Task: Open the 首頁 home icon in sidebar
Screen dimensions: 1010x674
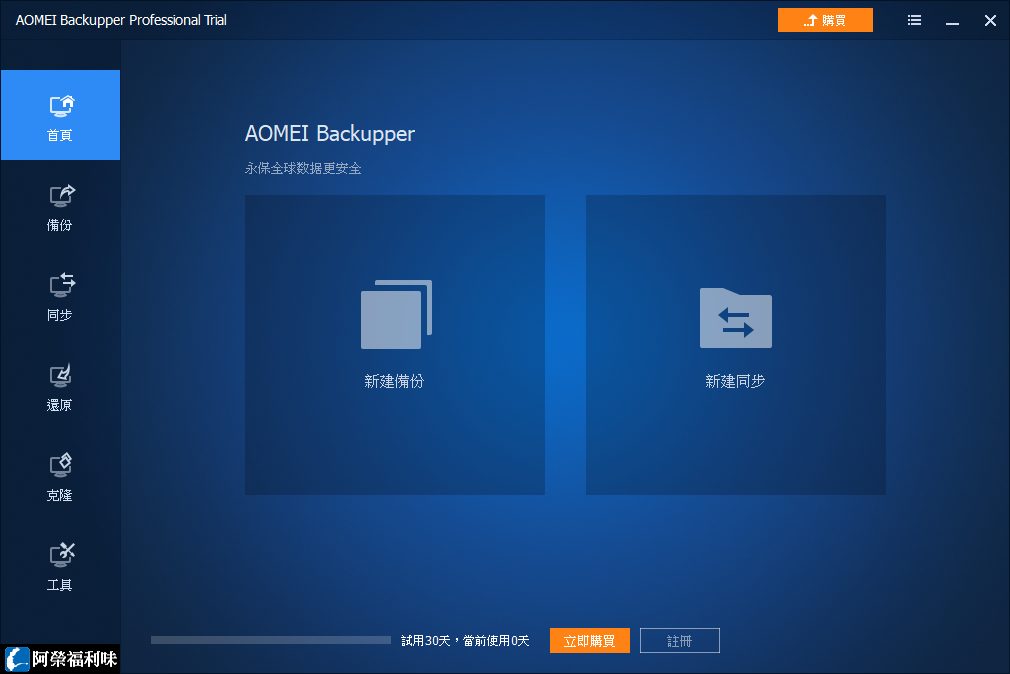Action: pos(60,104)
